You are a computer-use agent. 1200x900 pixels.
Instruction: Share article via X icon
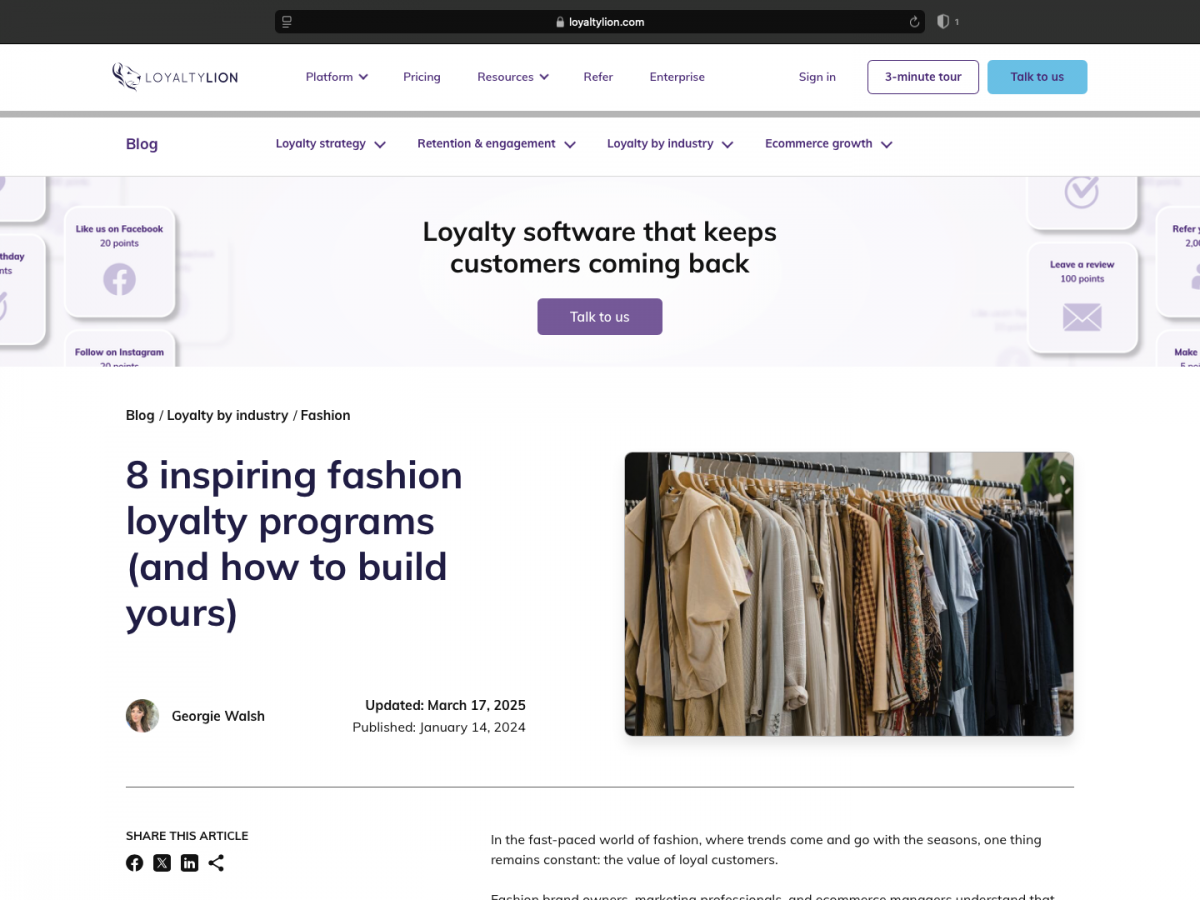click(x=162, y=863)
